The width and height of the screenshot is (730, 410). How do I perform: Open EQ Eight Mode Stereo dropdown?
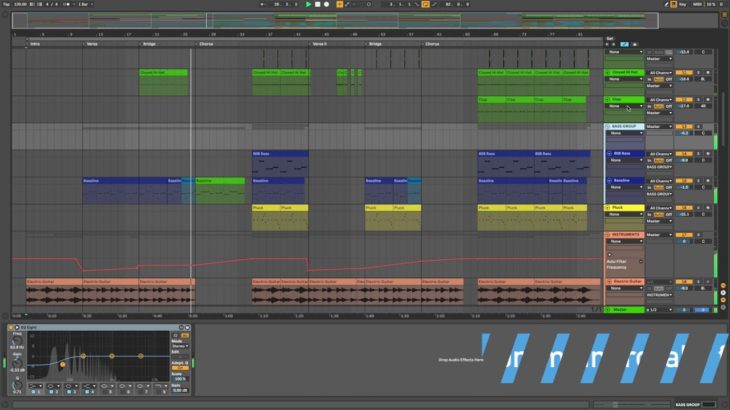[x=180, y=346]
